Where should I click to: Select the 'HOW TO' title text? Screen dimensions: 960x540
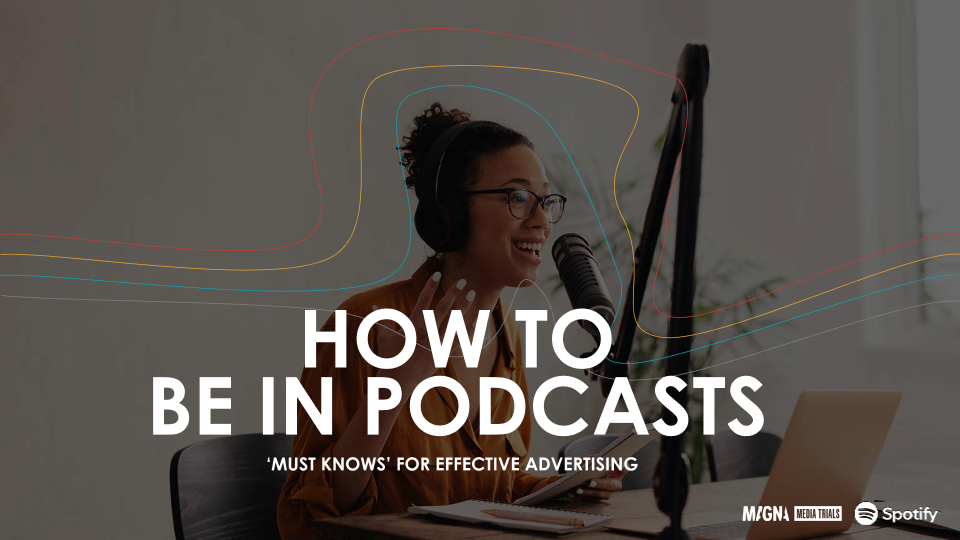click(456, 340)
